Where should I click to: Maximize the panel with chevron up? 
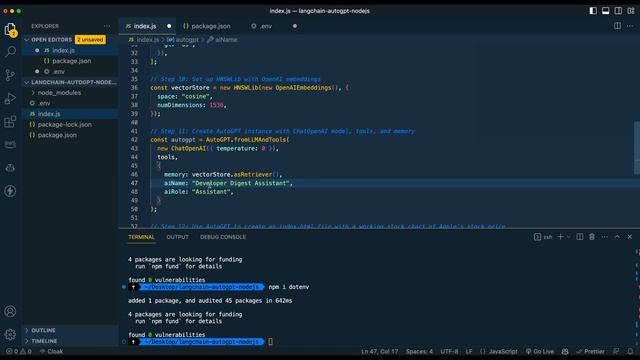[x=617, y=237]
